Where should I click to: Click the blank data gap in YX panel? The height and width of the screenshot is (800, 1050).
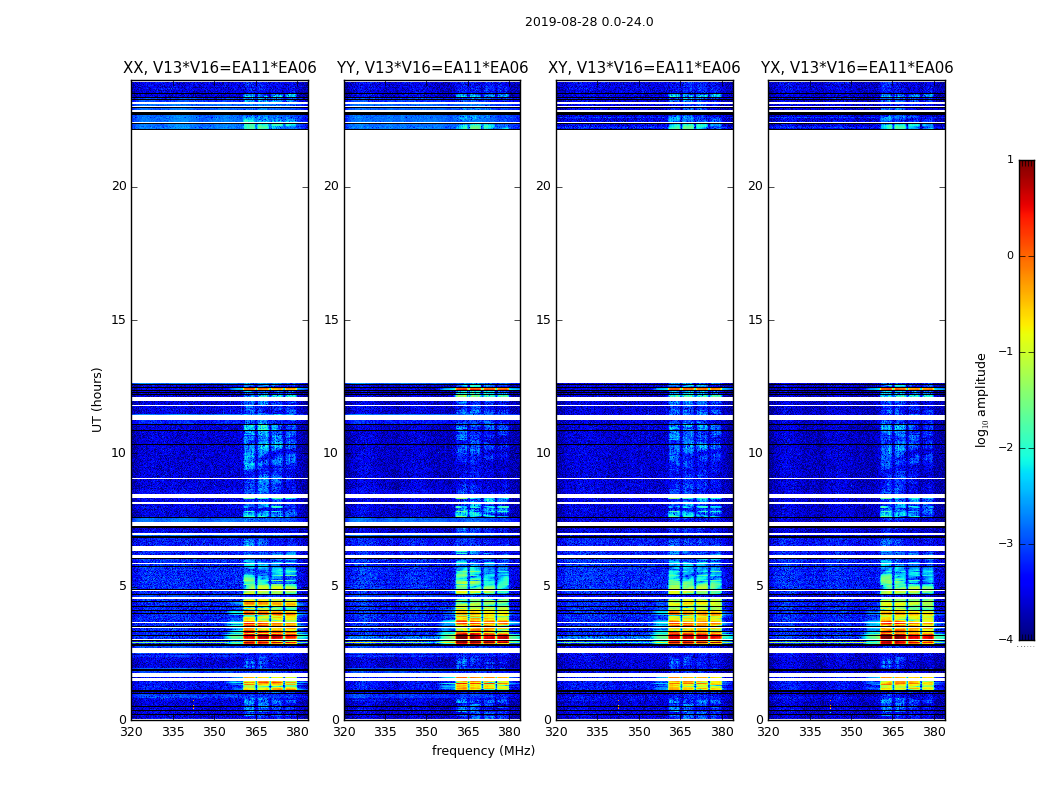pos(856,255)
